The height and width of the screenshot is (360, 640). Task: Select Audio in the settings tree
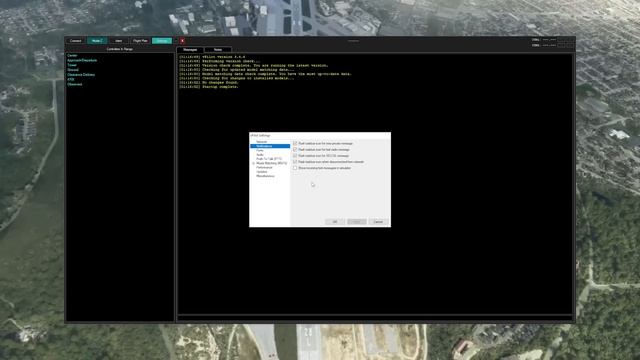260,155
